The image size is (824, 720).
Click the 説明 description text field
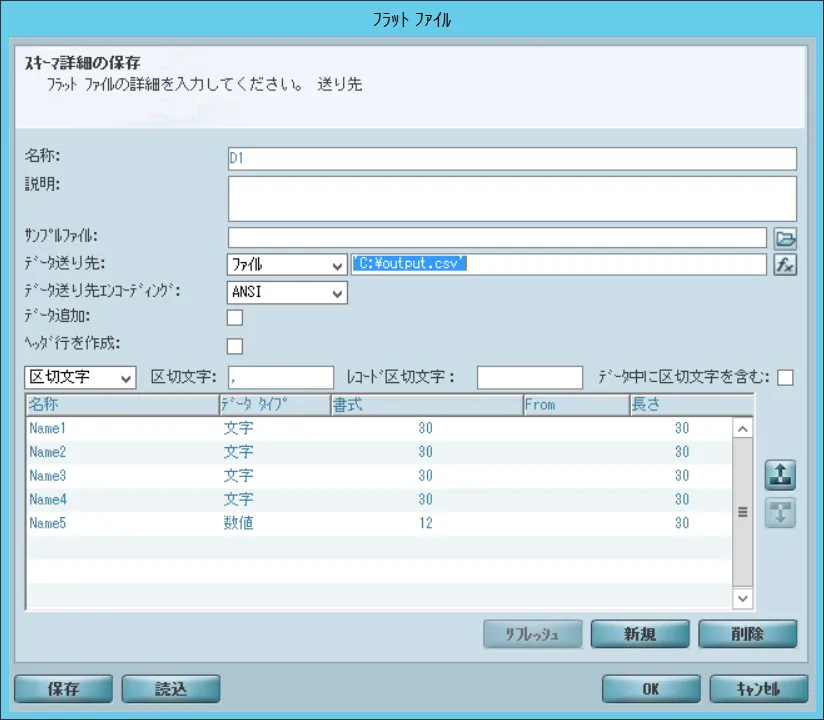pyautogui.click(x=512, y=198)
